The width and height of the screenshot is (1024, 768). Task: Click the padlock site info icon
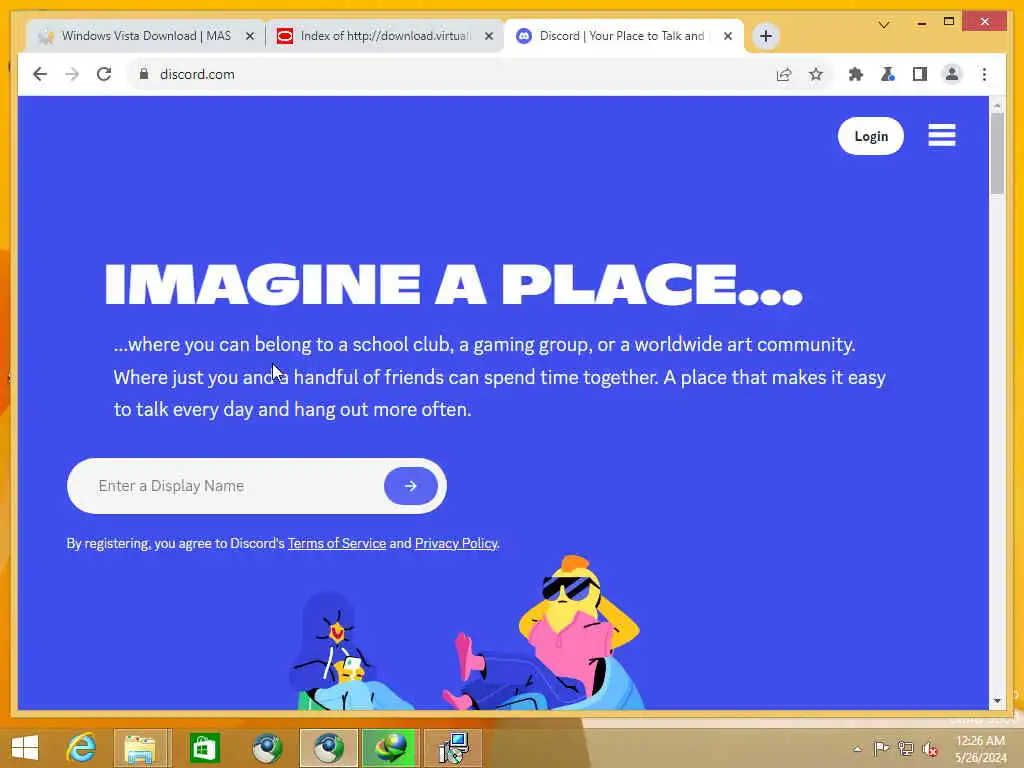[144, 74]
